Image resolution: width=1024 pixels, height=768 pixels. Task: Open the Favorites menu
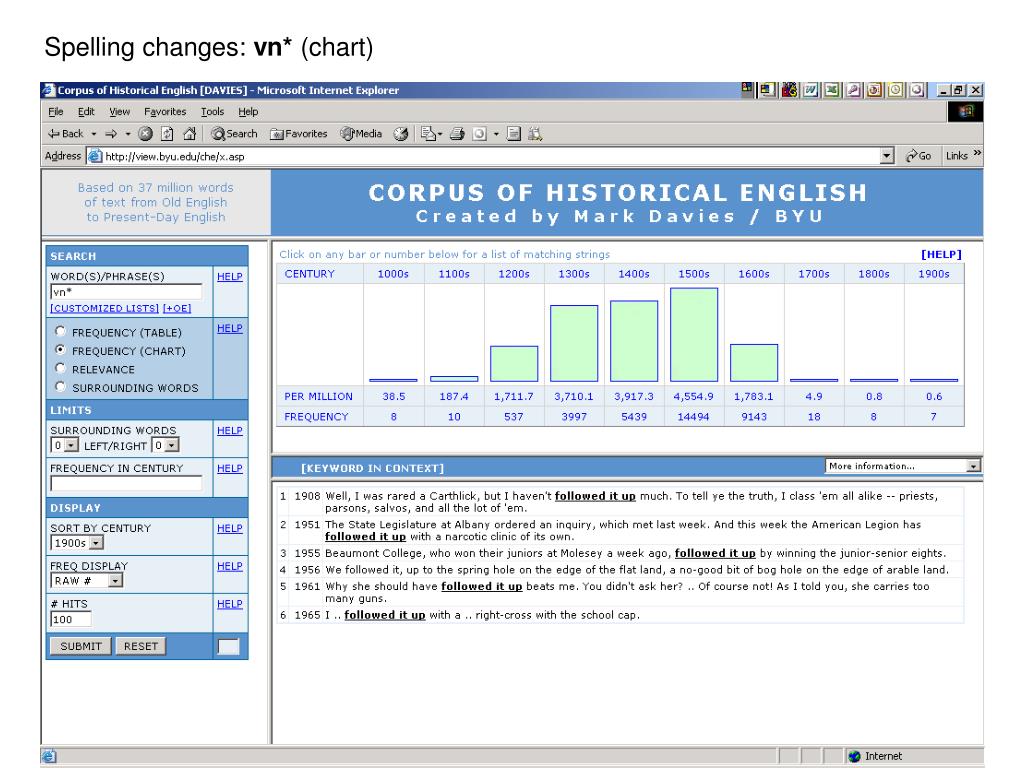point(165,112)
